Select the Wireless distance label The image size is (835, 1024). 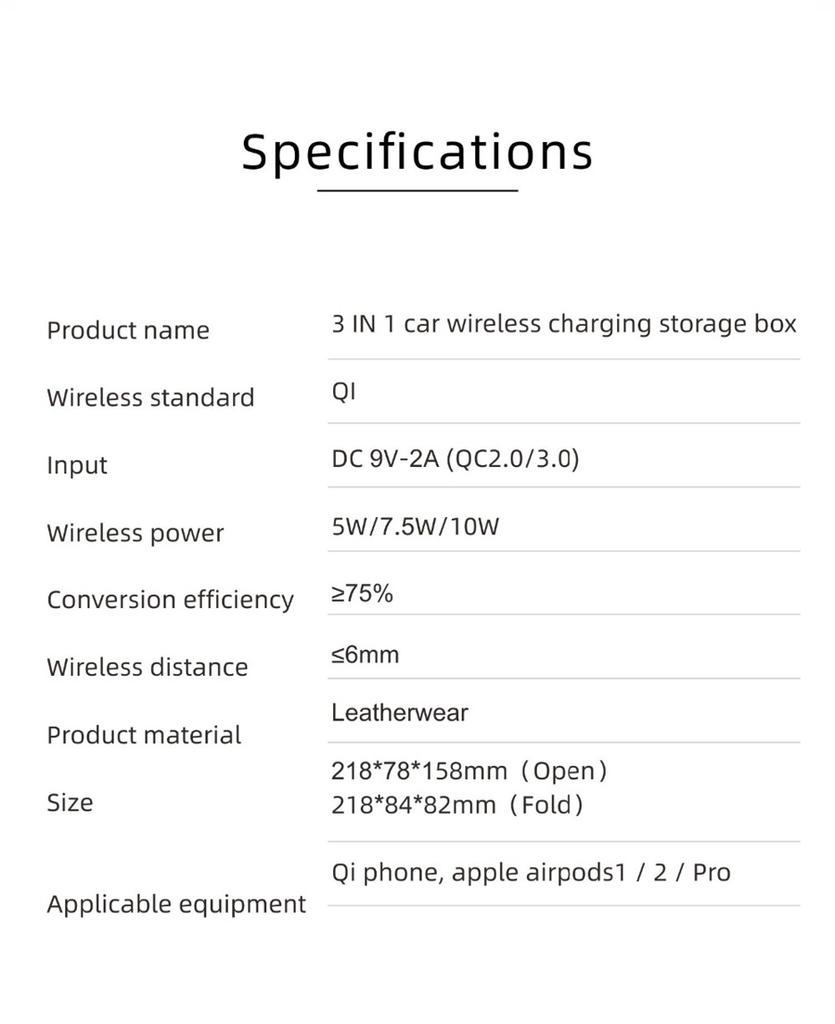[x=147, y=667]
